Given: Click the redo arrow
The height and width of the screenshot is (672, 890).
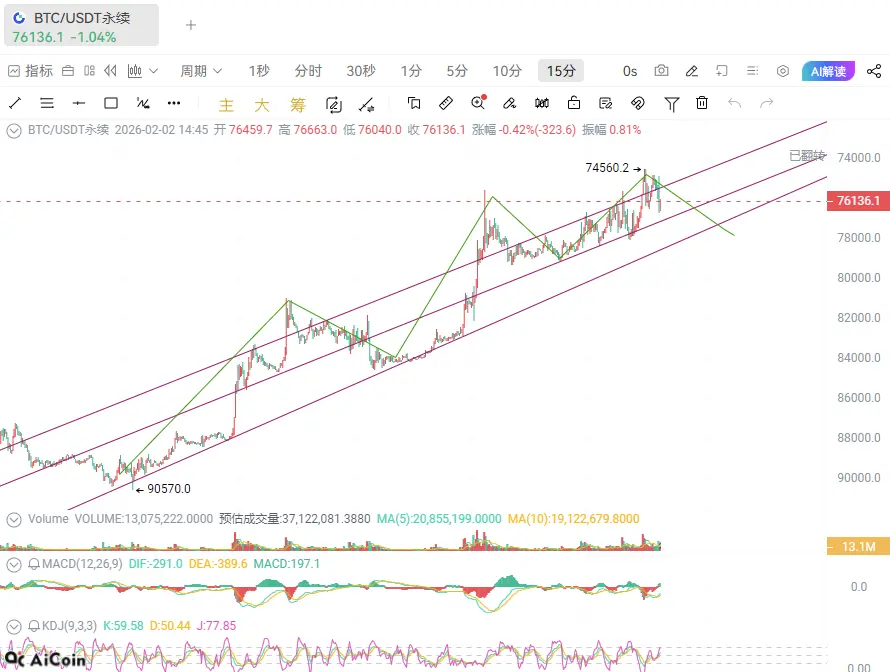Looking at the screenshot, I should pos(767,103).
